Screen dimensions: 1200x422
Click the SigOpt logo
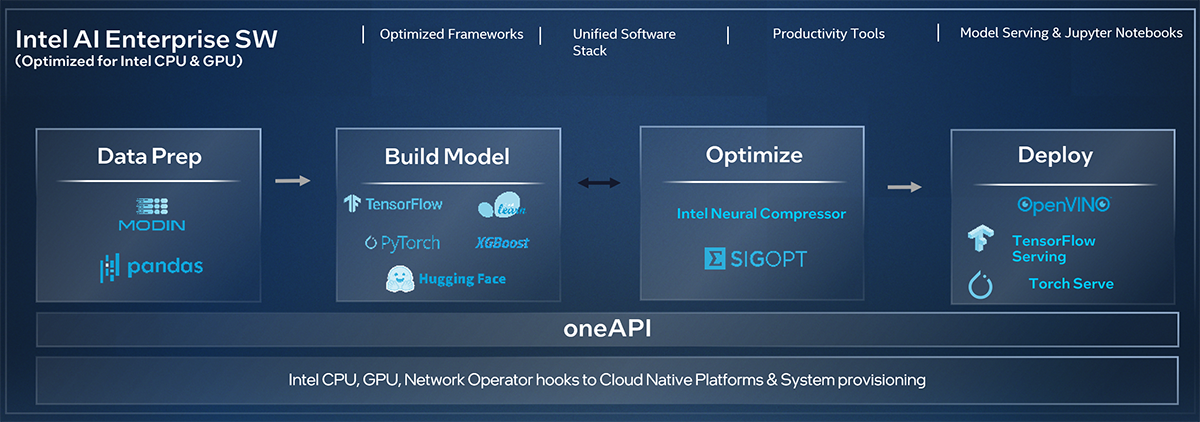point(755,259)
